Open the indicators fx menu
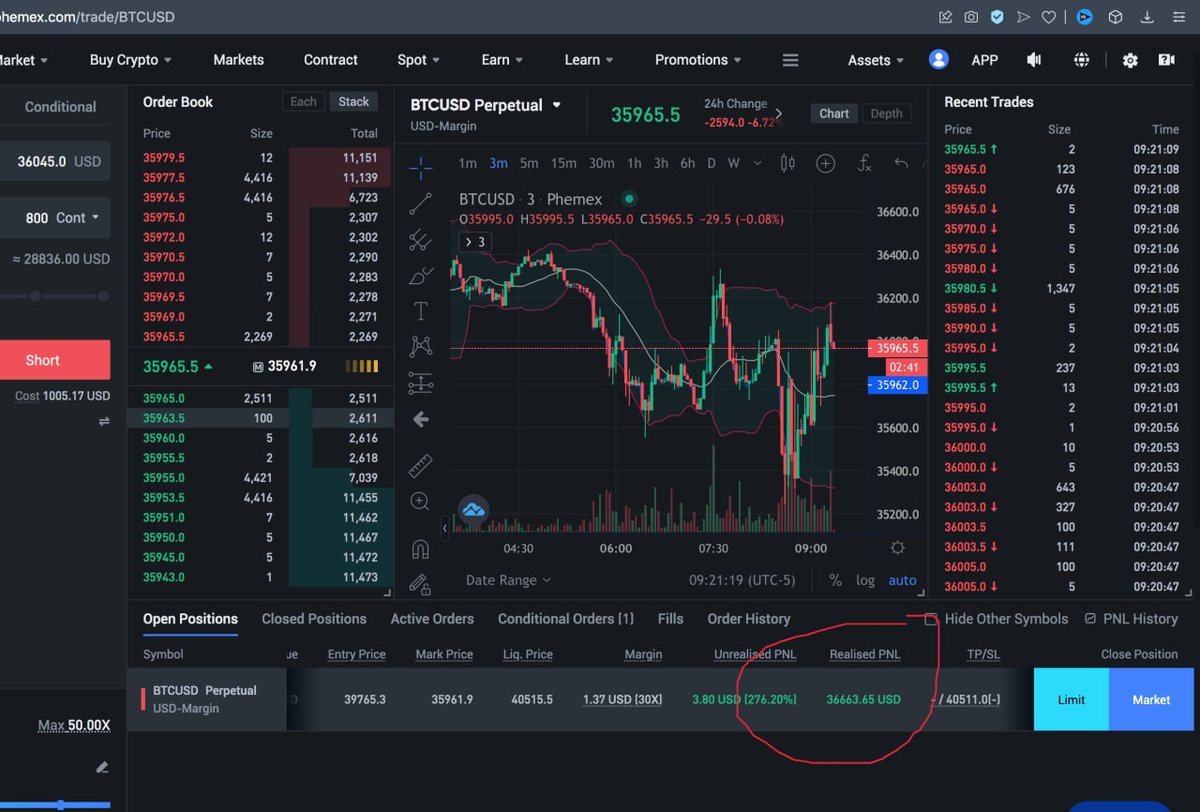Viewport: 1200px width, 812px height. [865, 163]
